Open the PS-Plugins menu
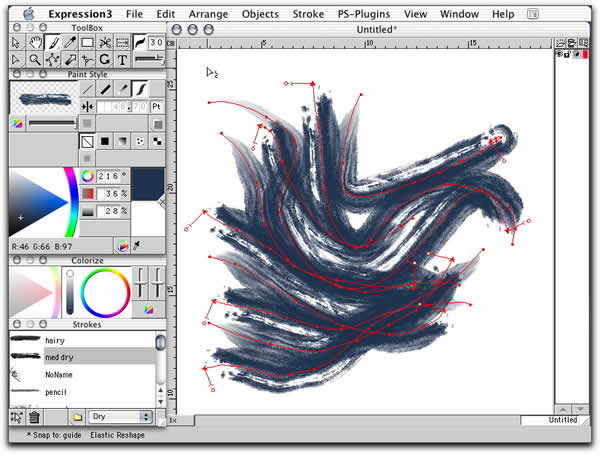The image size is (600, 454). point(364,14)
